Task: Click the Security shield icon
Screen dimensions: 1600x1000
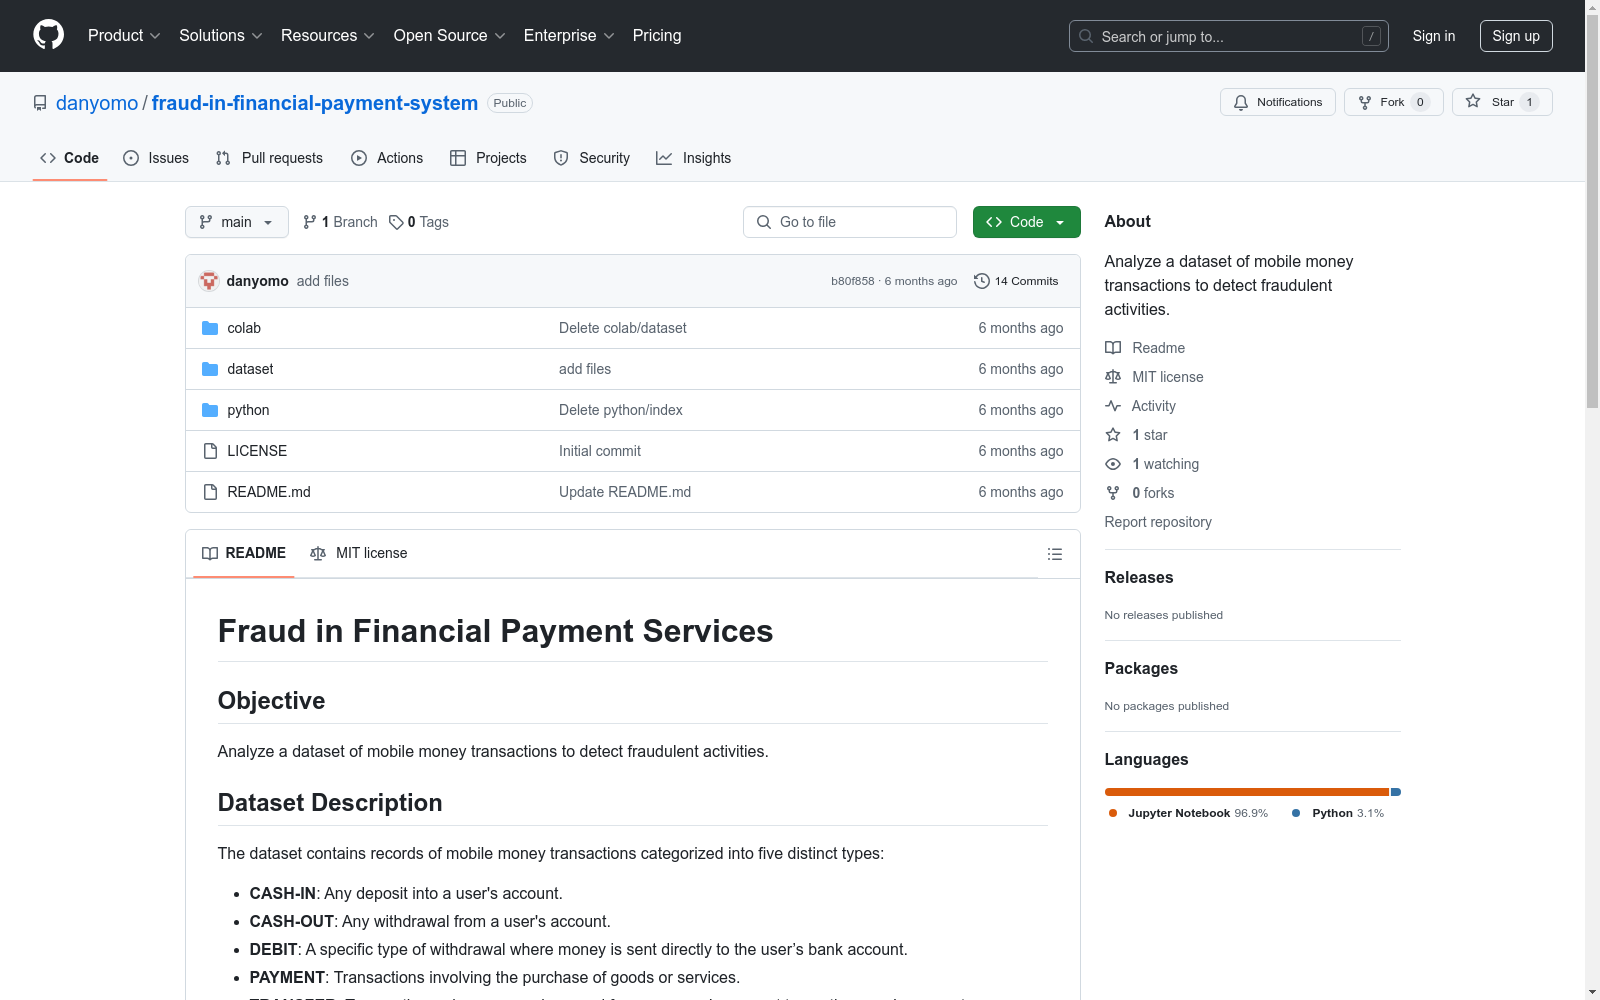Action: 561,158
